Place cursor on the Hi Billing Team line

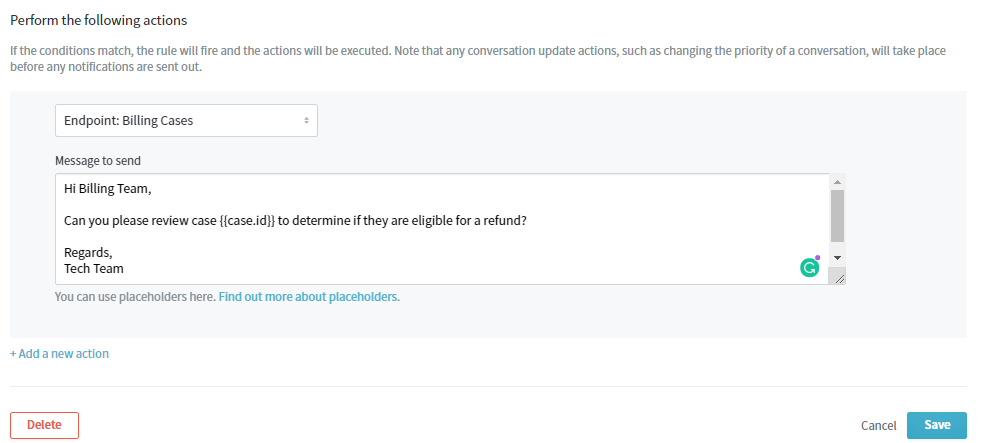click(x=107, y=188)
